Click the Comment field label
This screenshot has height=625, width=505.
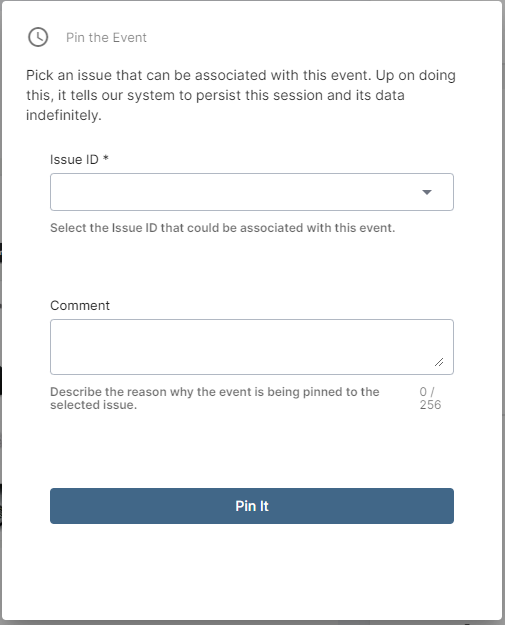click(80, 305)
